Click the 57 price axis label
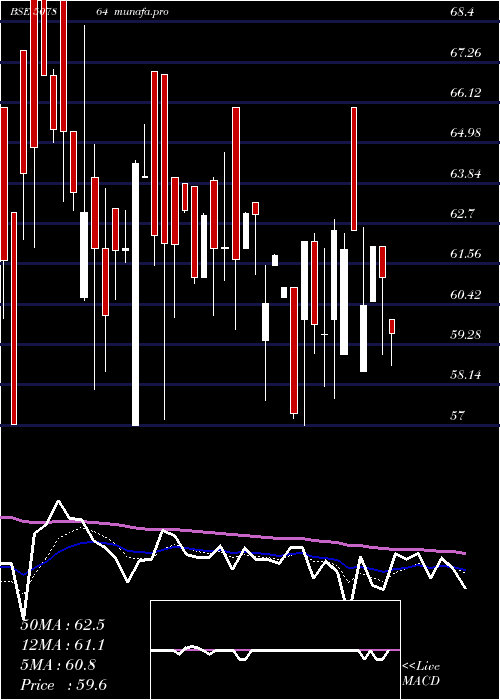Image resolution: width=500 pixels, height=700 pixels. point(458,415)
